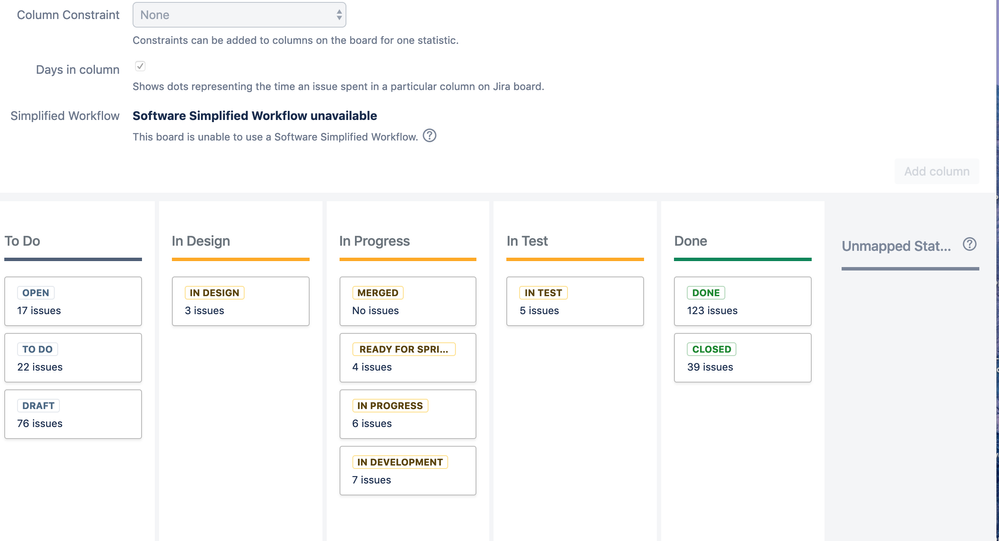The width and height of the screenshot is (999, 541).
Task: Click the Done column header
Action: coord(691,241)
